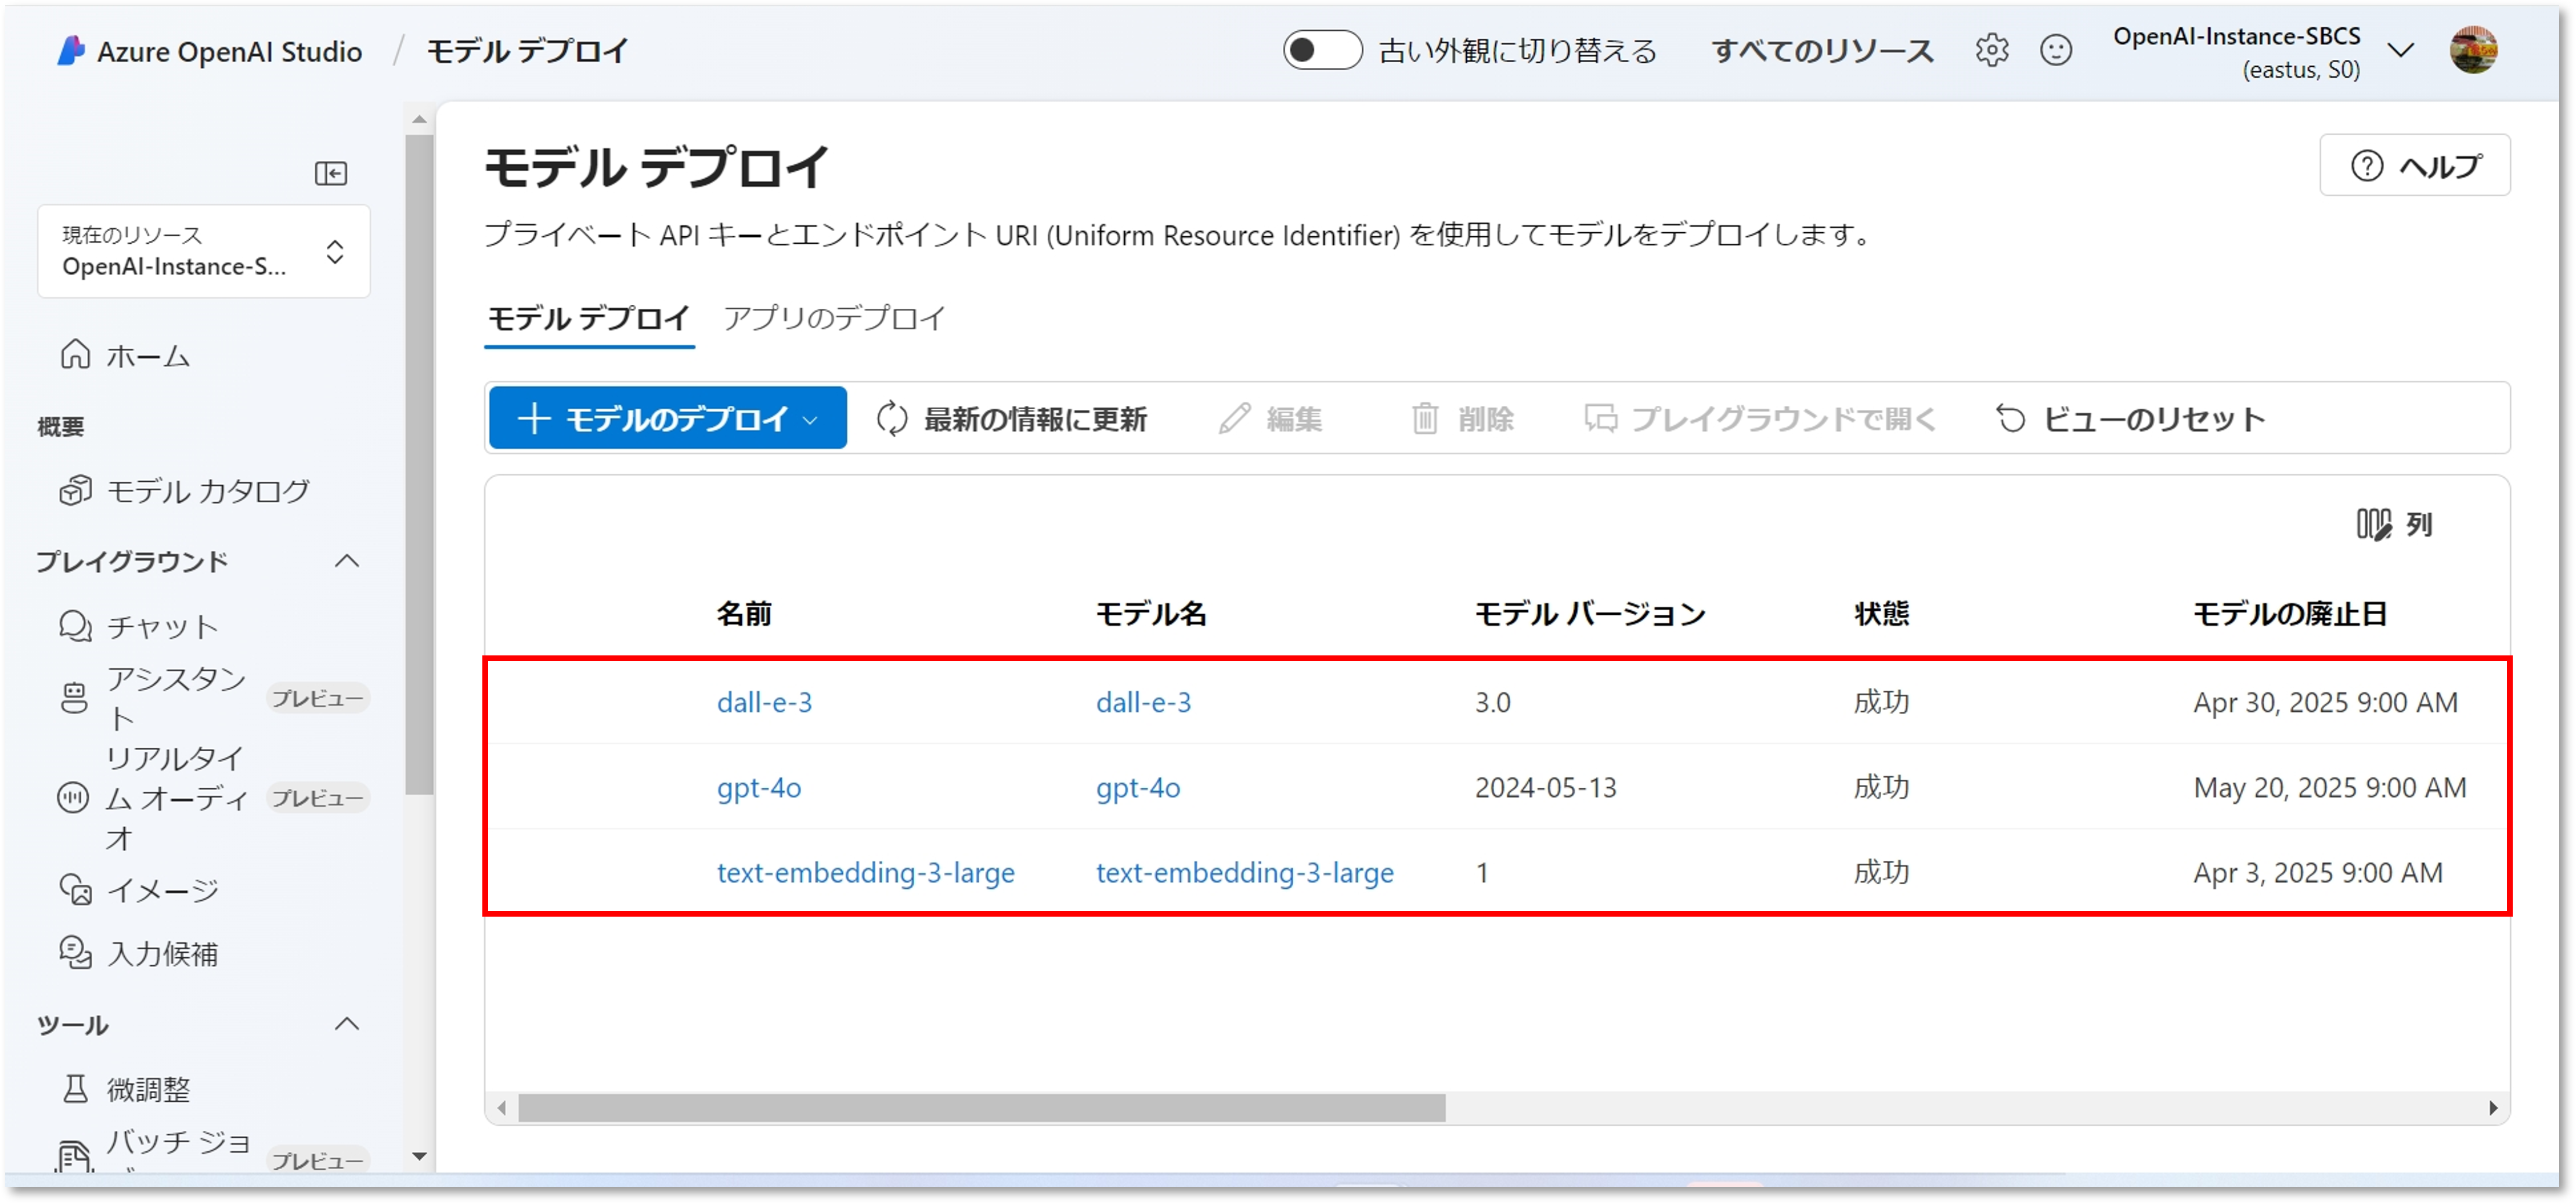This screenshot has width=2576, height=1204.
Task: Open Azure OpenAI Studio logo home
Action: (72, 51)
